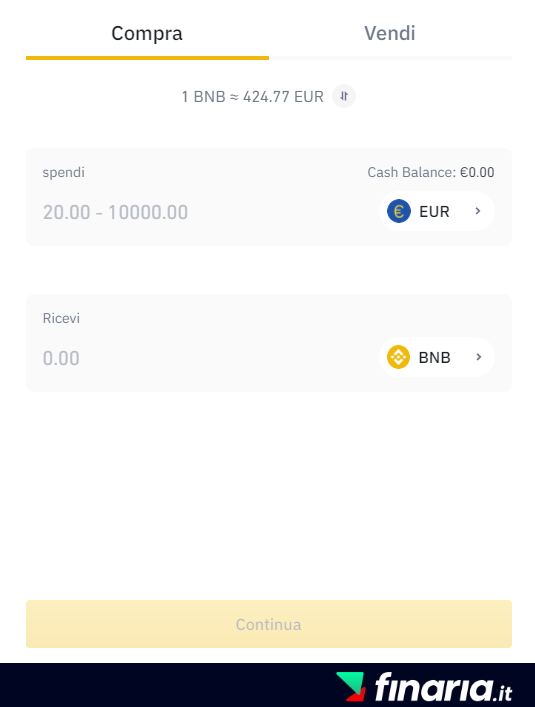The height and width of the screenshot is (707, 535).
Task: Open the BNB crypto selector
Action: [437, 357]
